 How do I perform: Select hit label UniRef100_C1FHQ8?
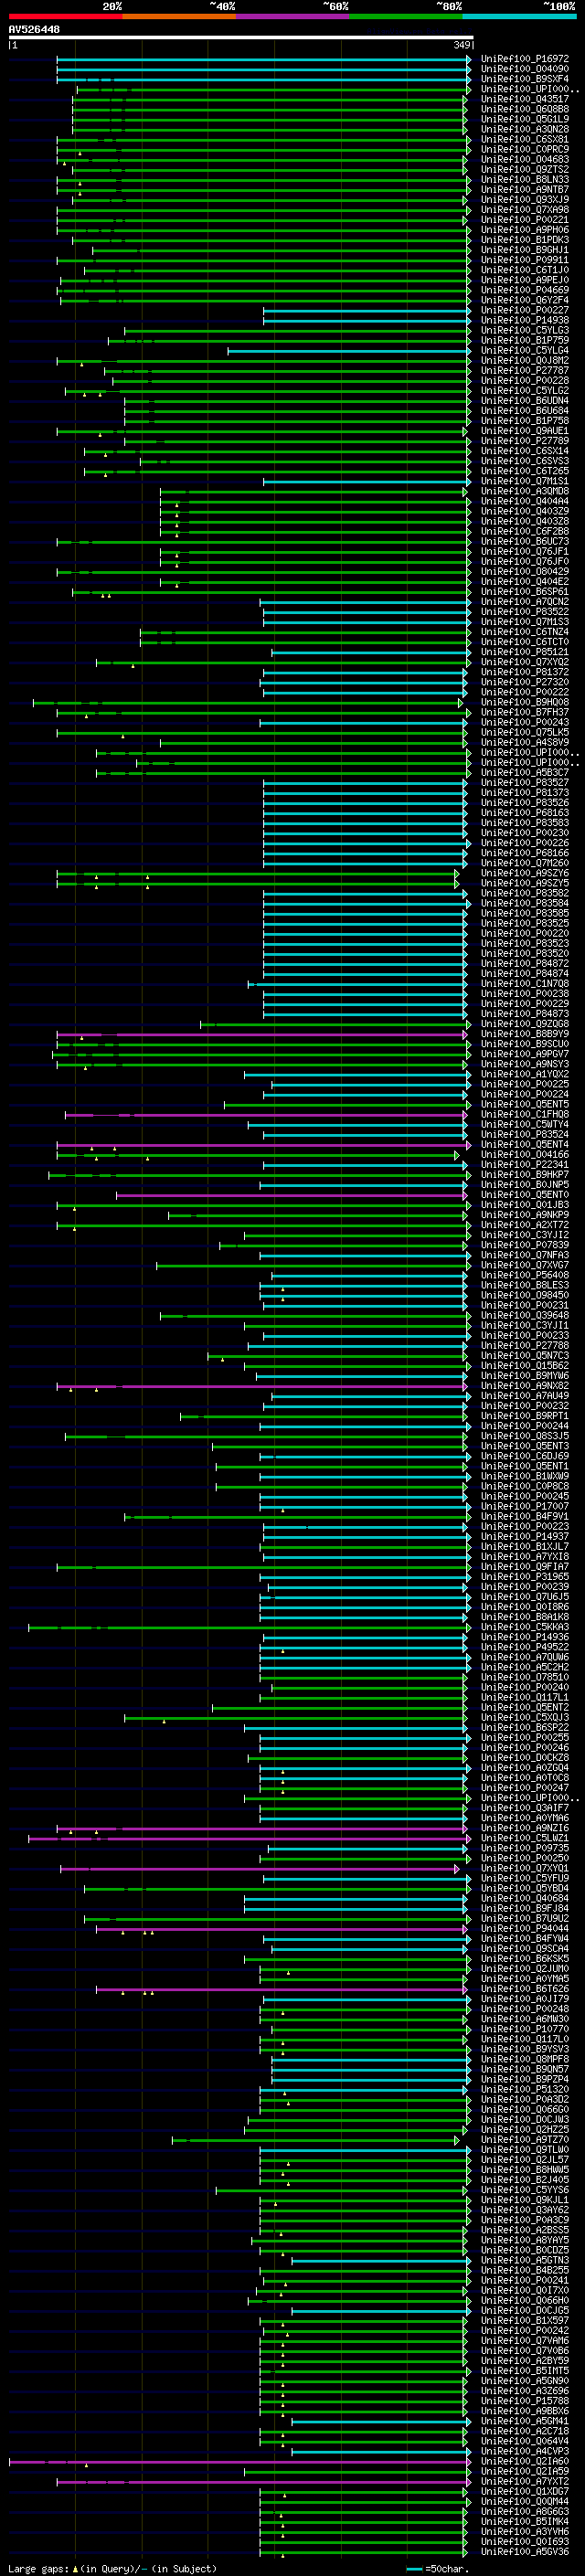525,1114
